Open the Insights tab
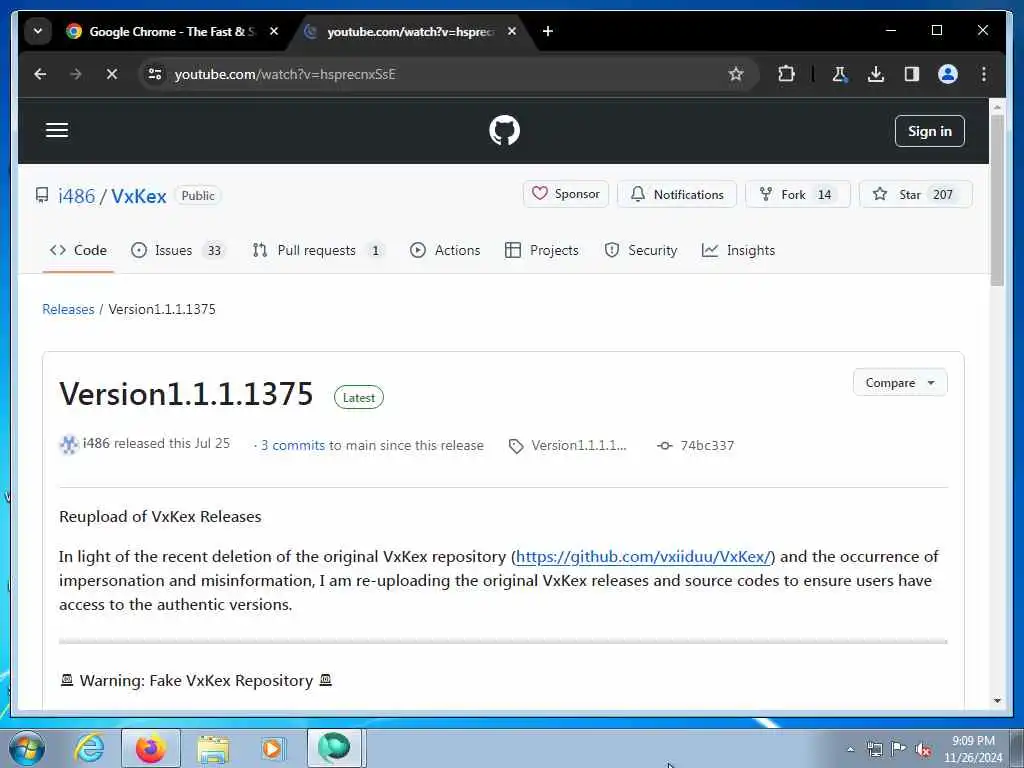1024x768 pixels. [x=739, y=250]
